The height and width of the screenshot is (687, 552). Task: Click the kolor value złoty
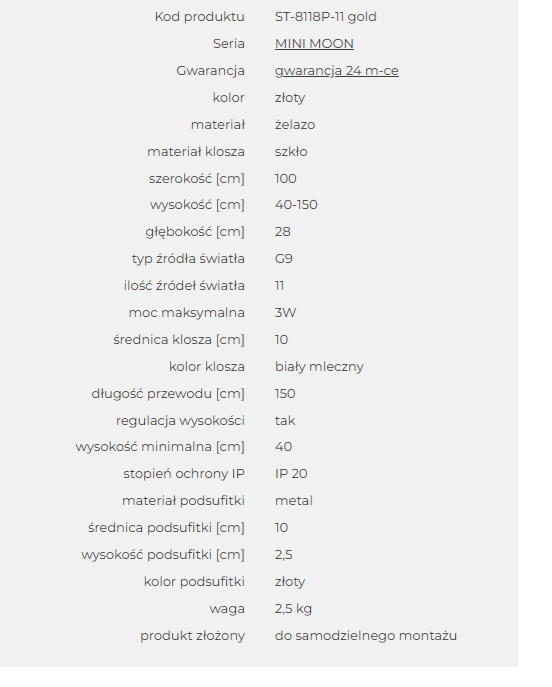(290, 98)
